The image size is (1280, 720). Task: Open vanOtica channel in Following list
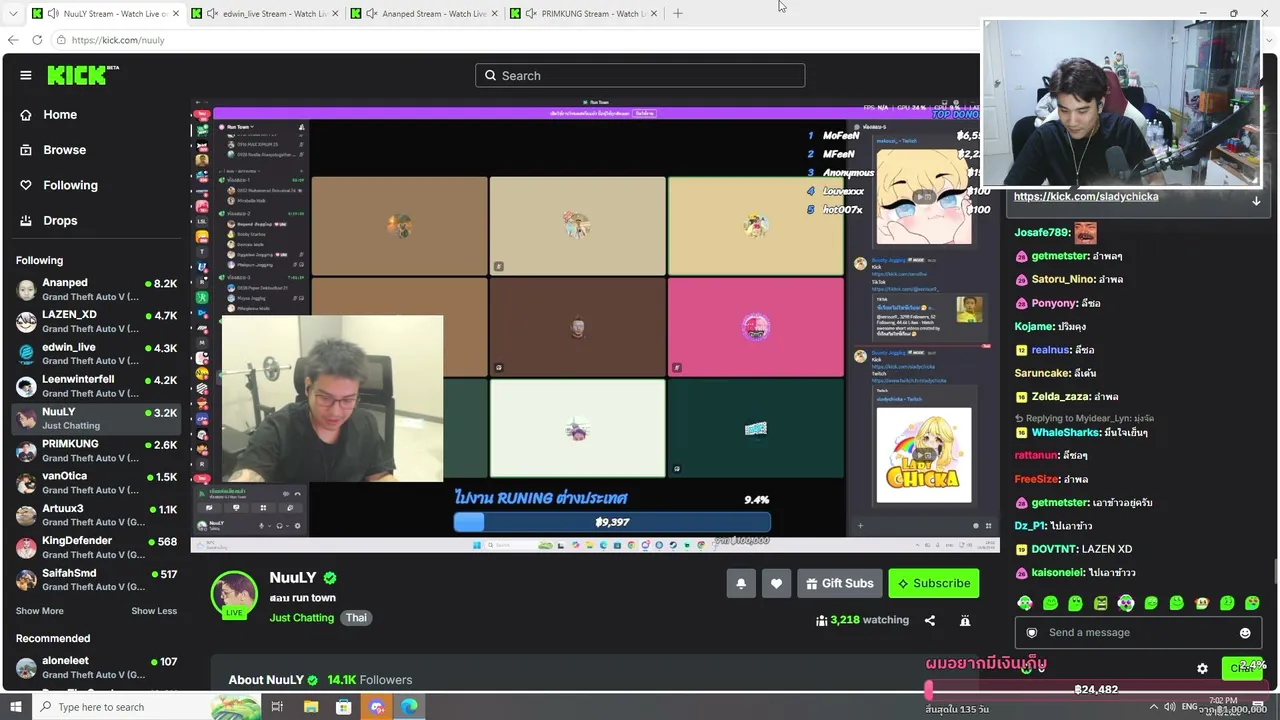[97, 482]
